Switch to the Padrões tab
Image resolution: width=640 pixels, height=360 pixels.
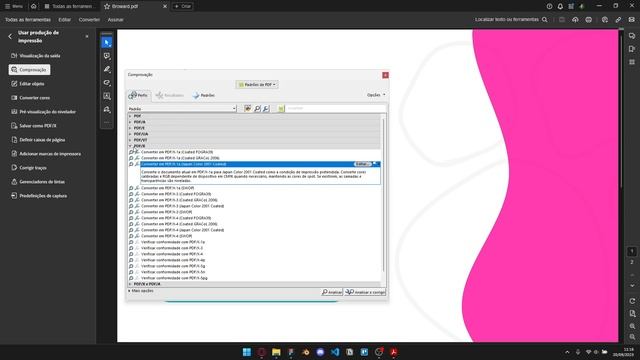click(204, 95)
